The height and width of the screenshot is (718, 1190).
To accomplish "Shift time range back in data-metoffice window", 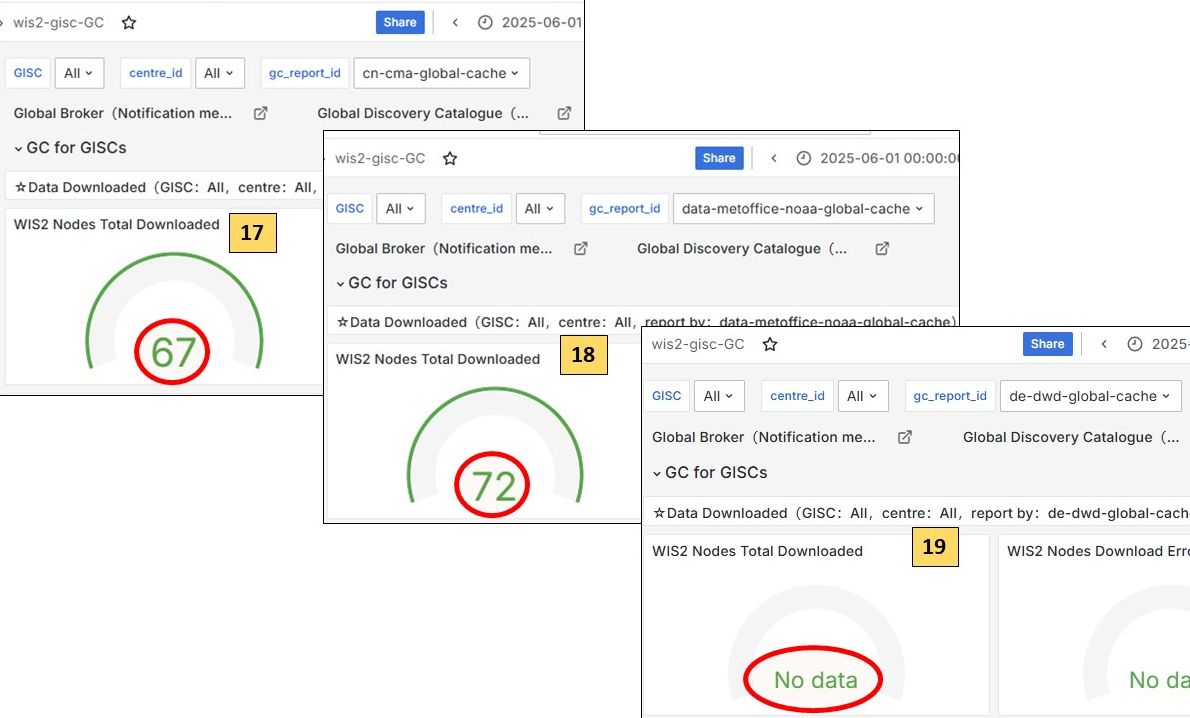I will (774, 158).
